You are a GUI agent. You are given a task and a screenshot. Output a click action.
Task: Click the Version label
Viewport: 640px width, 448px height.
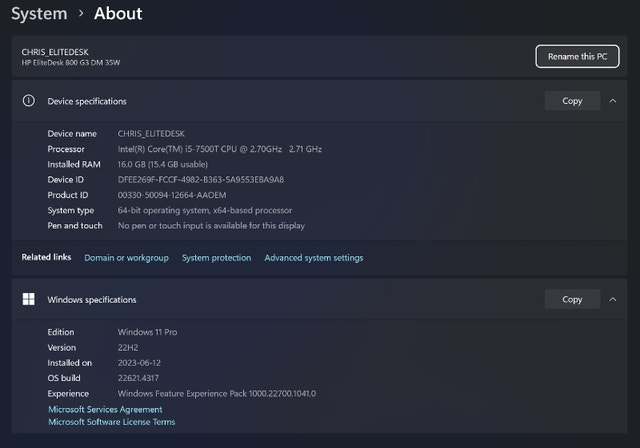(x=62, y=348)
